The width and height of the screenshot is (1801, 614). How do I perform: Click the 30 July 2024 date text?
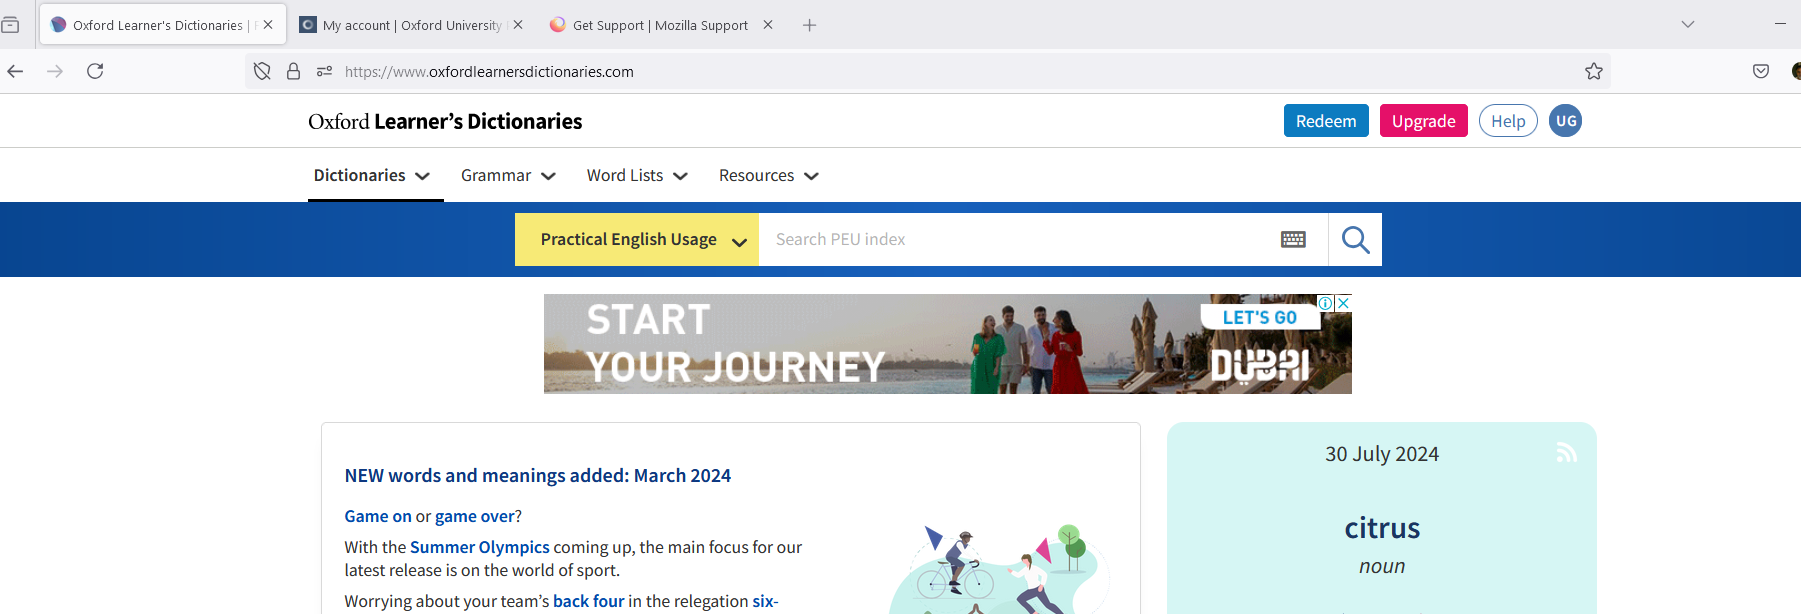[x=1382, y=454]
